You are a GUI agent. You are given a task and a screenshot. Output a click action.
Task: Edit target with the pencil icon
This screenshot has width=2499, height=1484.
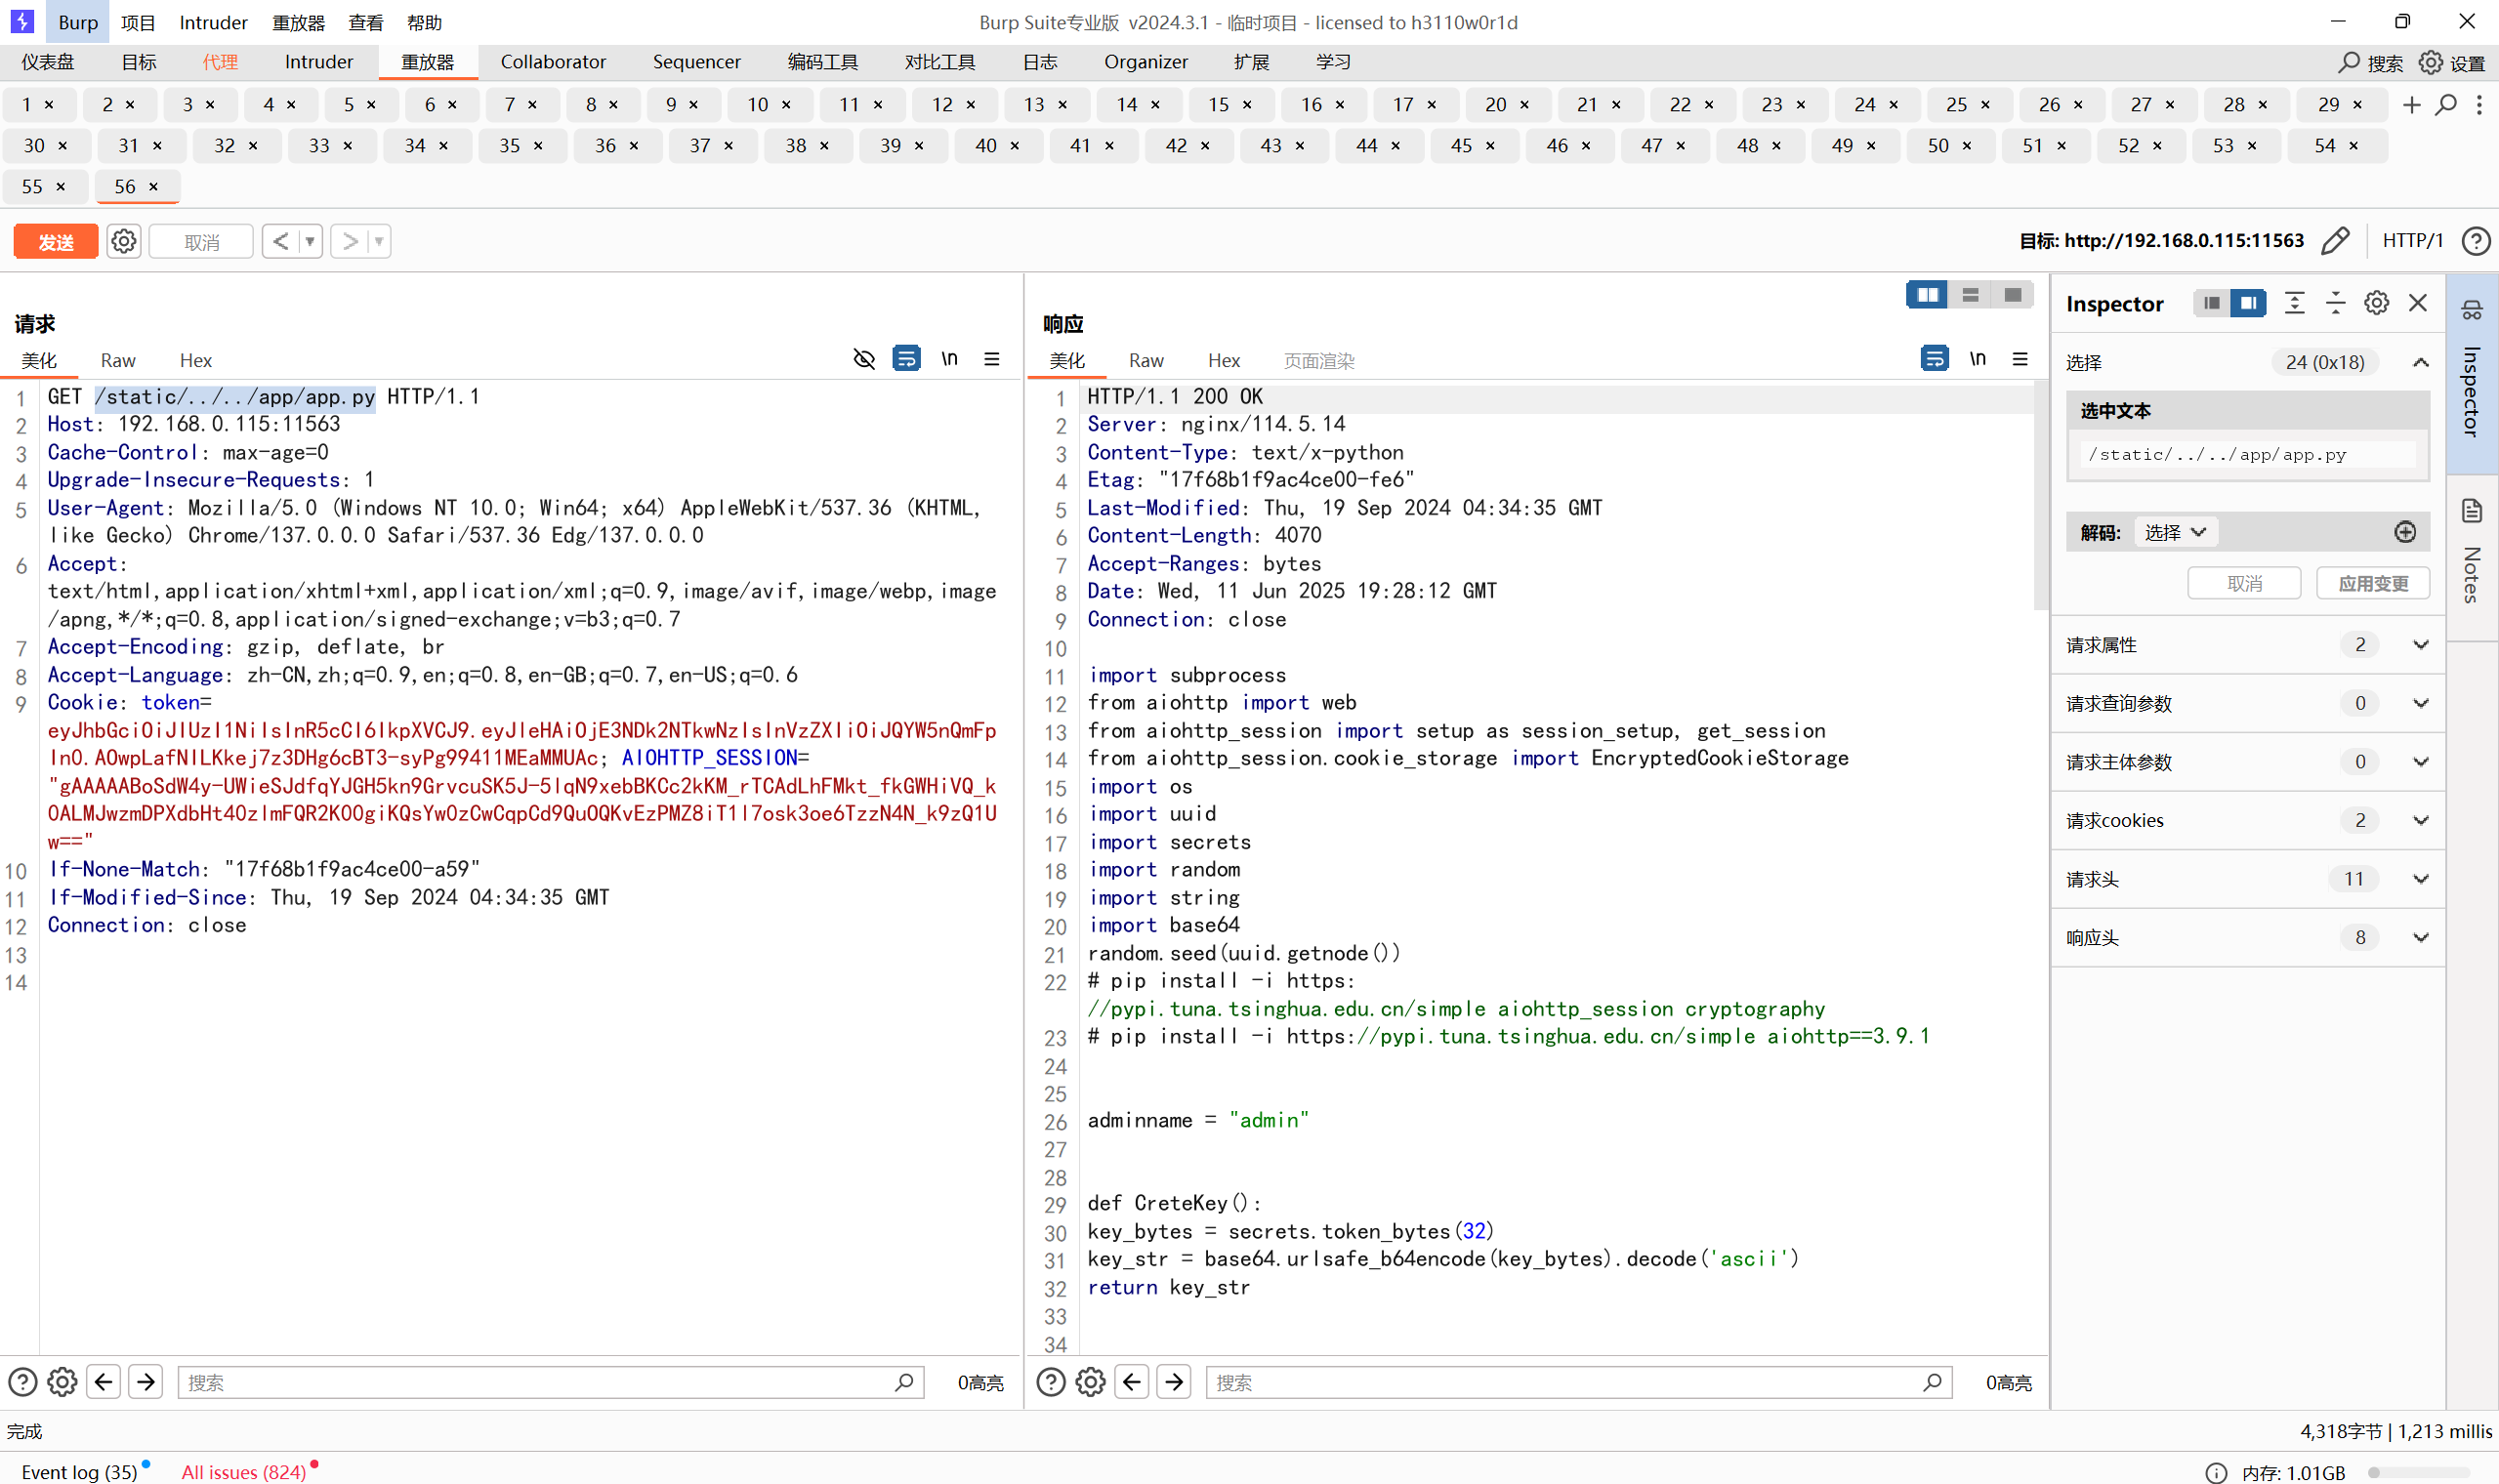point(2335,241)
